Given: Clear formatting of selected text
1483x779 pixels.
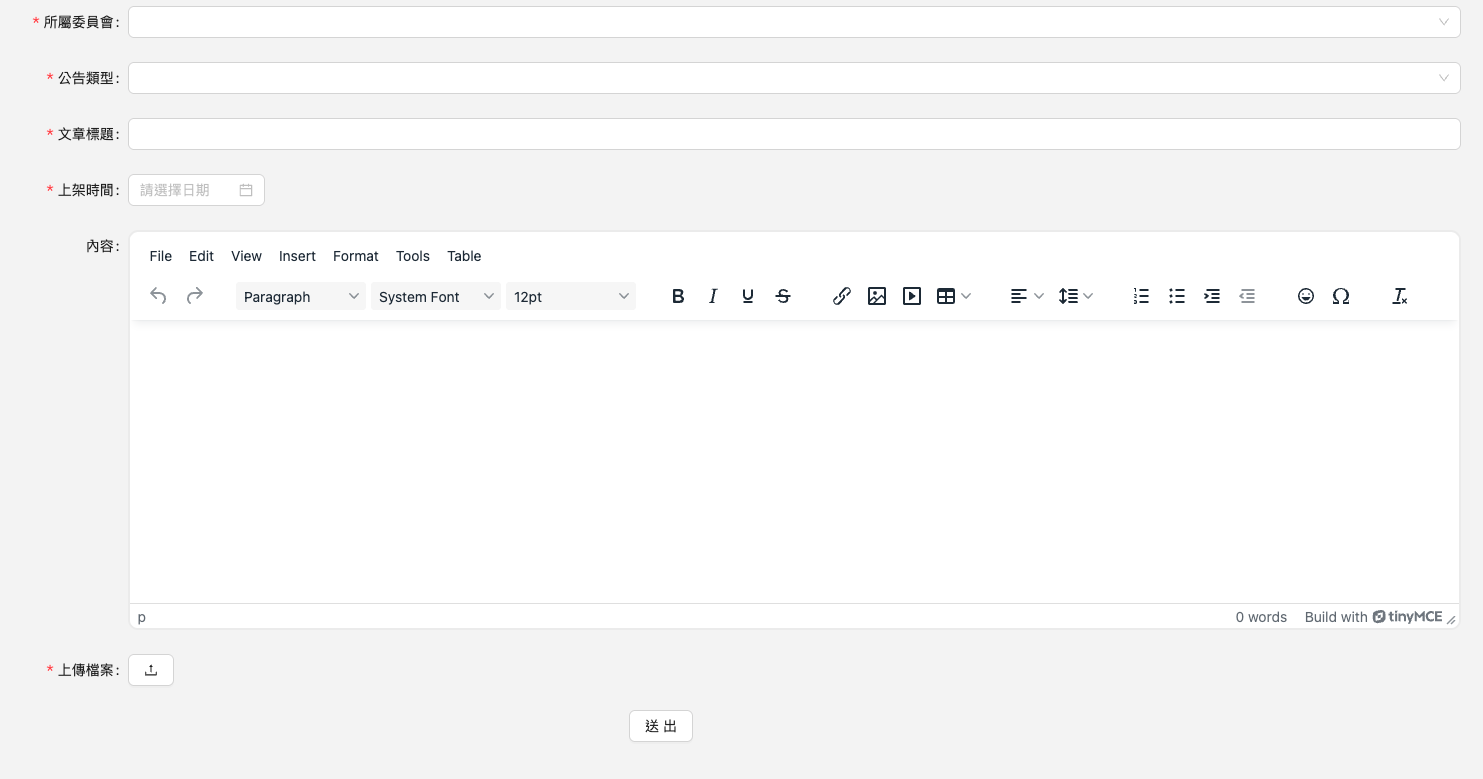Looking at the screenshot, I should tap(1400, 296).
